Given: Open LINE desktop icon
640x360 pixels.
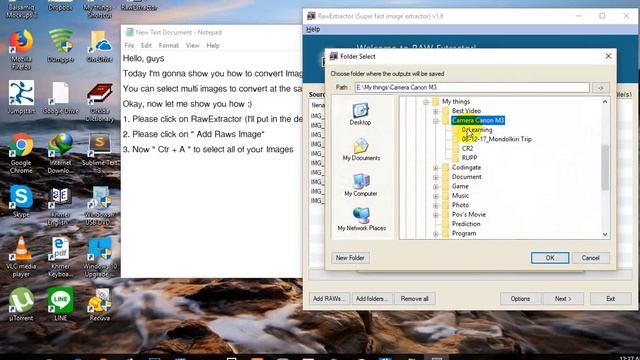Looking at the screenshot, I should coord(60,304).
